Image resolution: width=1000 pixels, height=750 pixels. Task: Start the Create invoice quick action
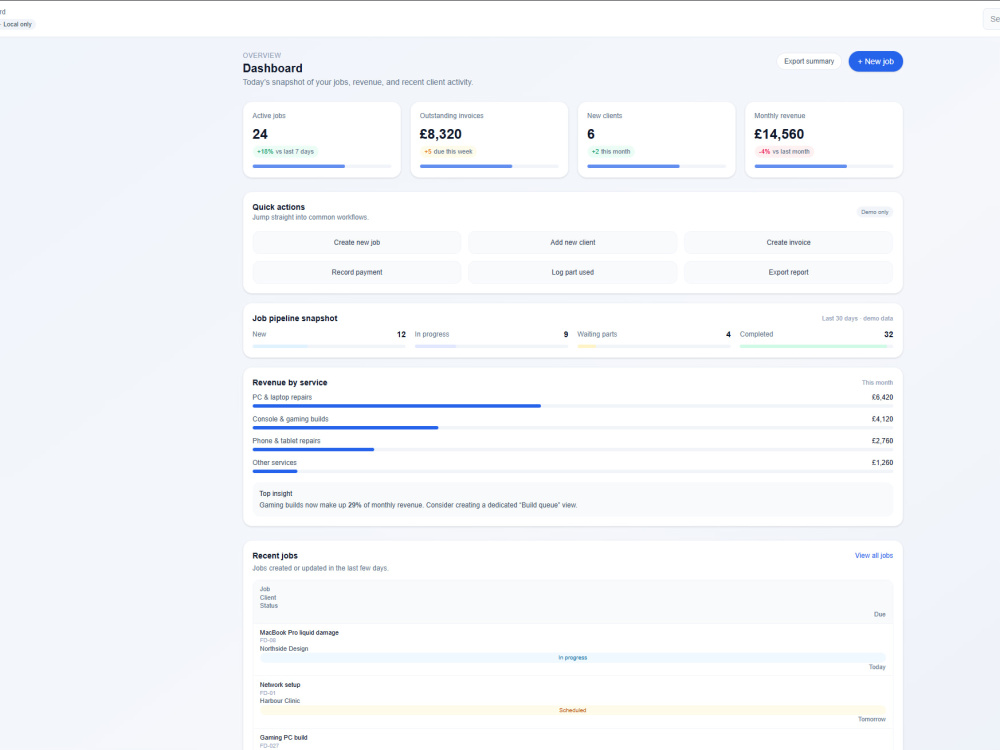788,242
